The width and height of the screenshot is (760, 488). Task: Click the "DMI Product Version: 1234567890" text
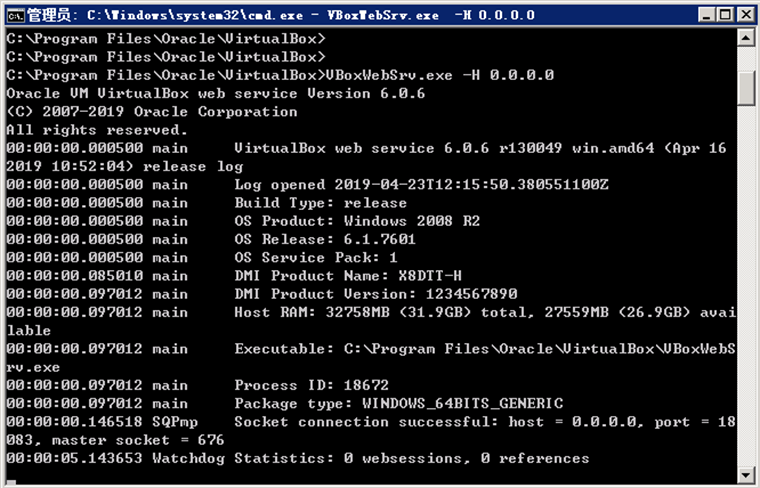point(376,294)
